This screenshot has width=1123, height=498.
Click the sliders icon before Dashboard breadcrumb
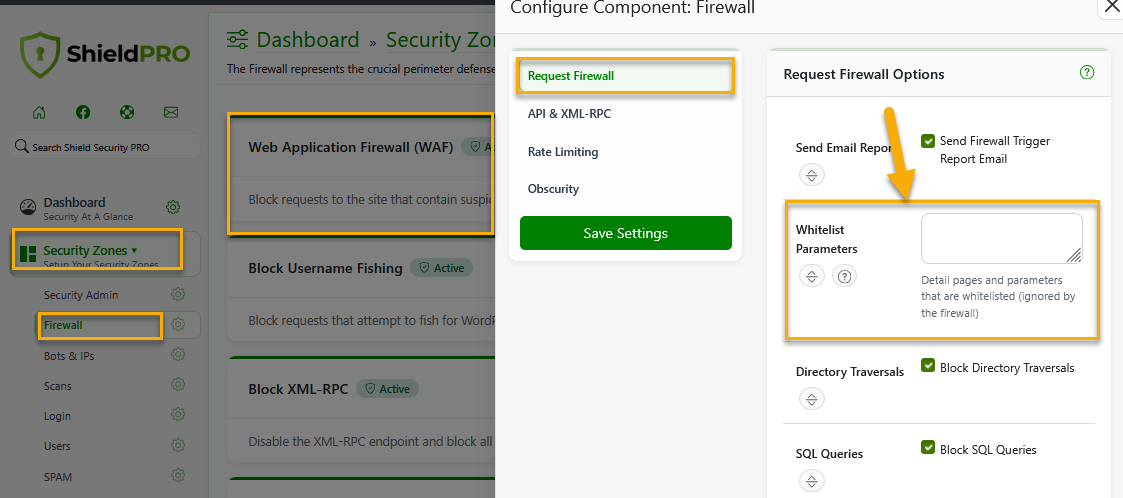click(238, 39)
